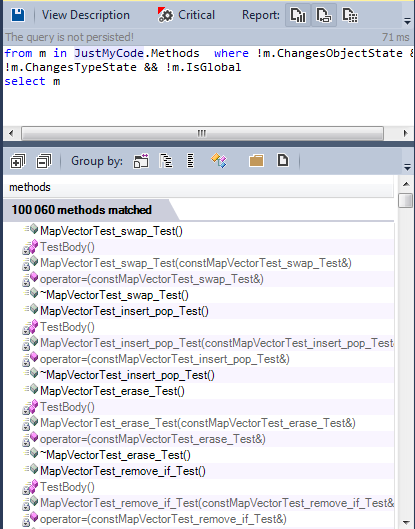
Task: Toggle the second Report export icon
Action: (324, 15)
